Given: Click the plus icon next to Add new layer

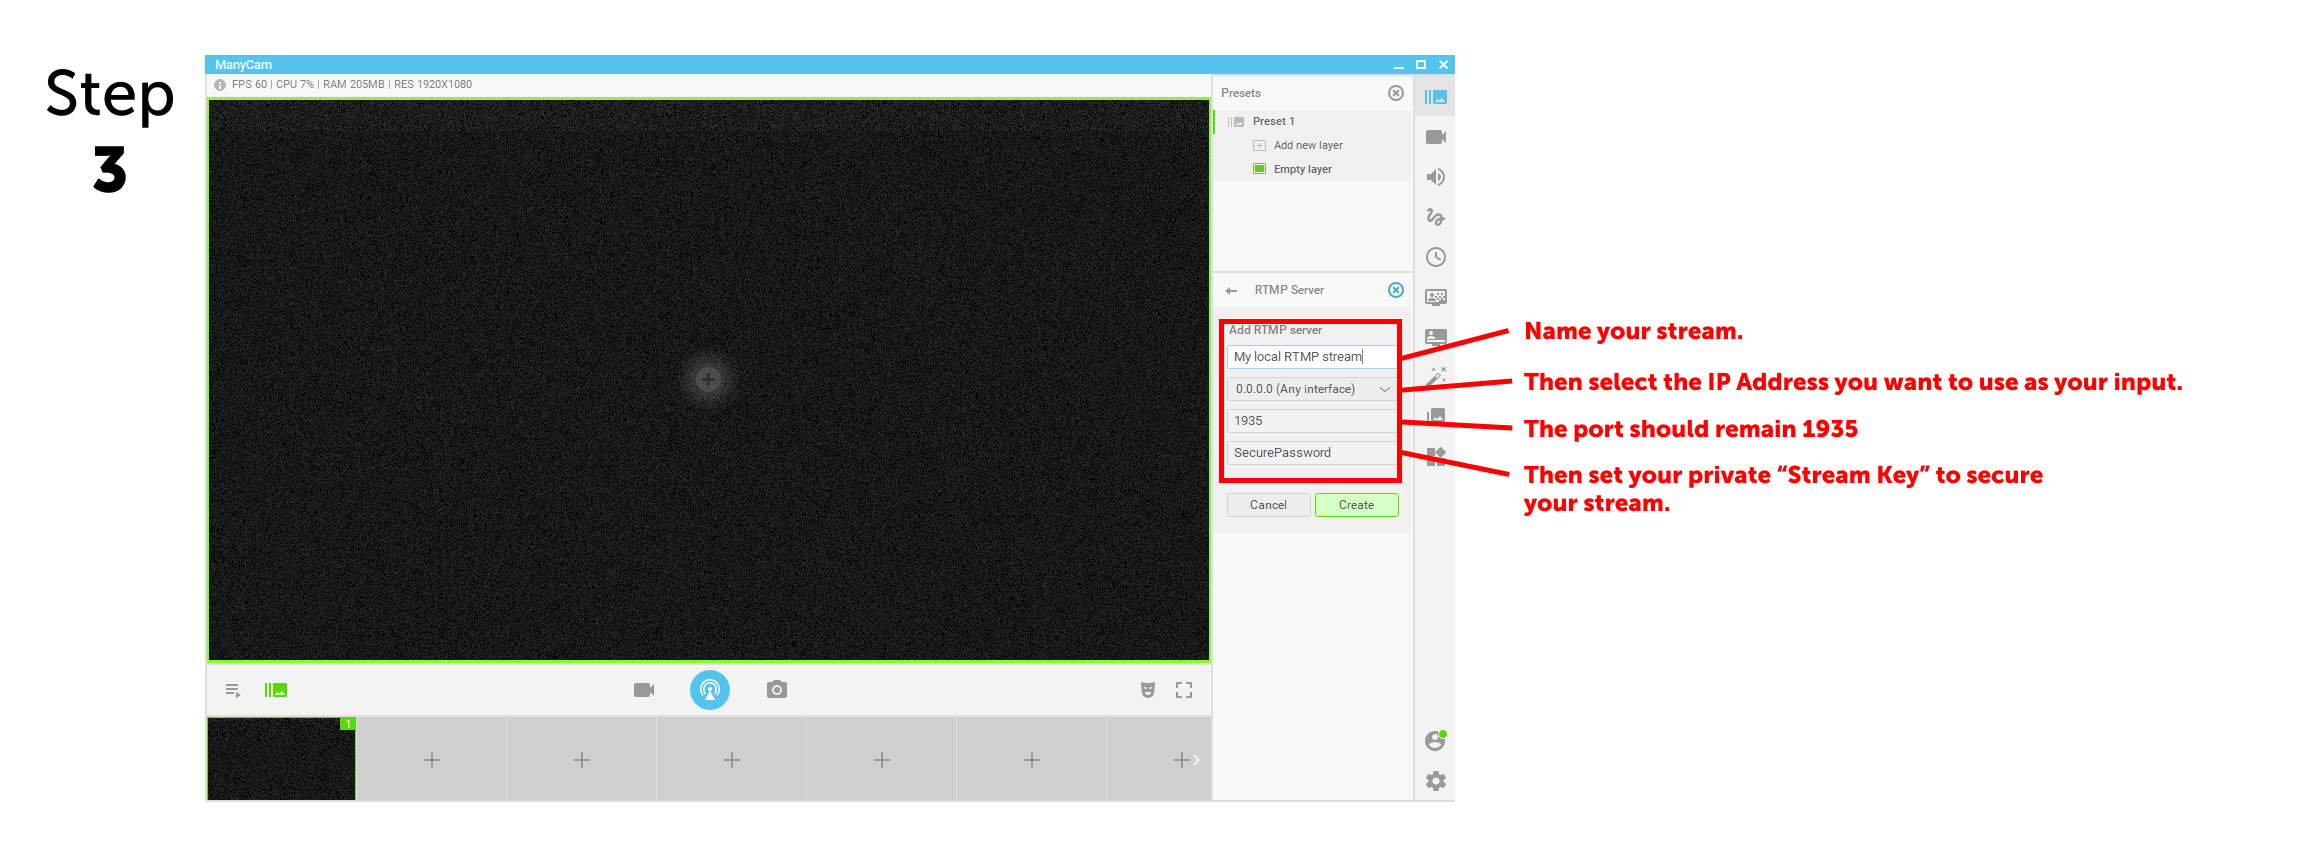Looking at the screenshot, I should pyautogui.click(x=1260, y=145).
